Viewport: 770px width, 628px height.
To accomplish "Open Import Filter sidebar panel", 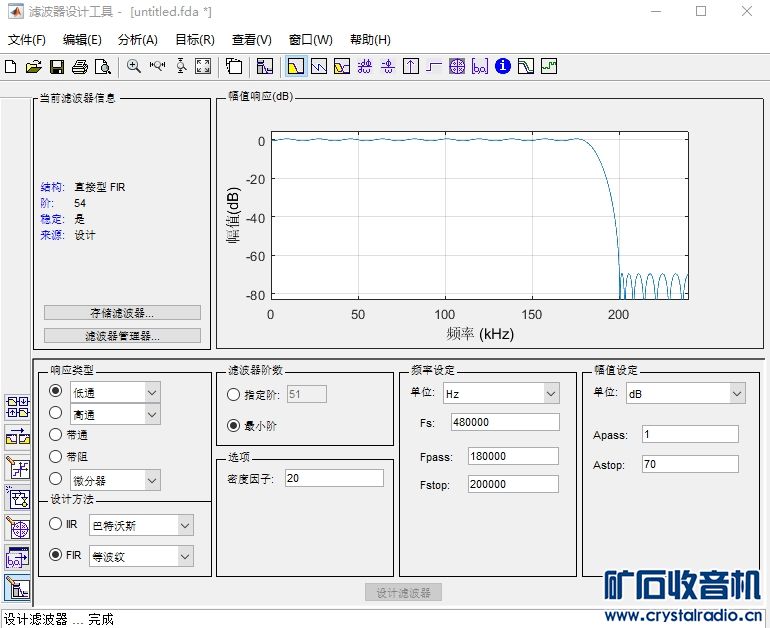I will pyautogui.click(x=18, y=558).
